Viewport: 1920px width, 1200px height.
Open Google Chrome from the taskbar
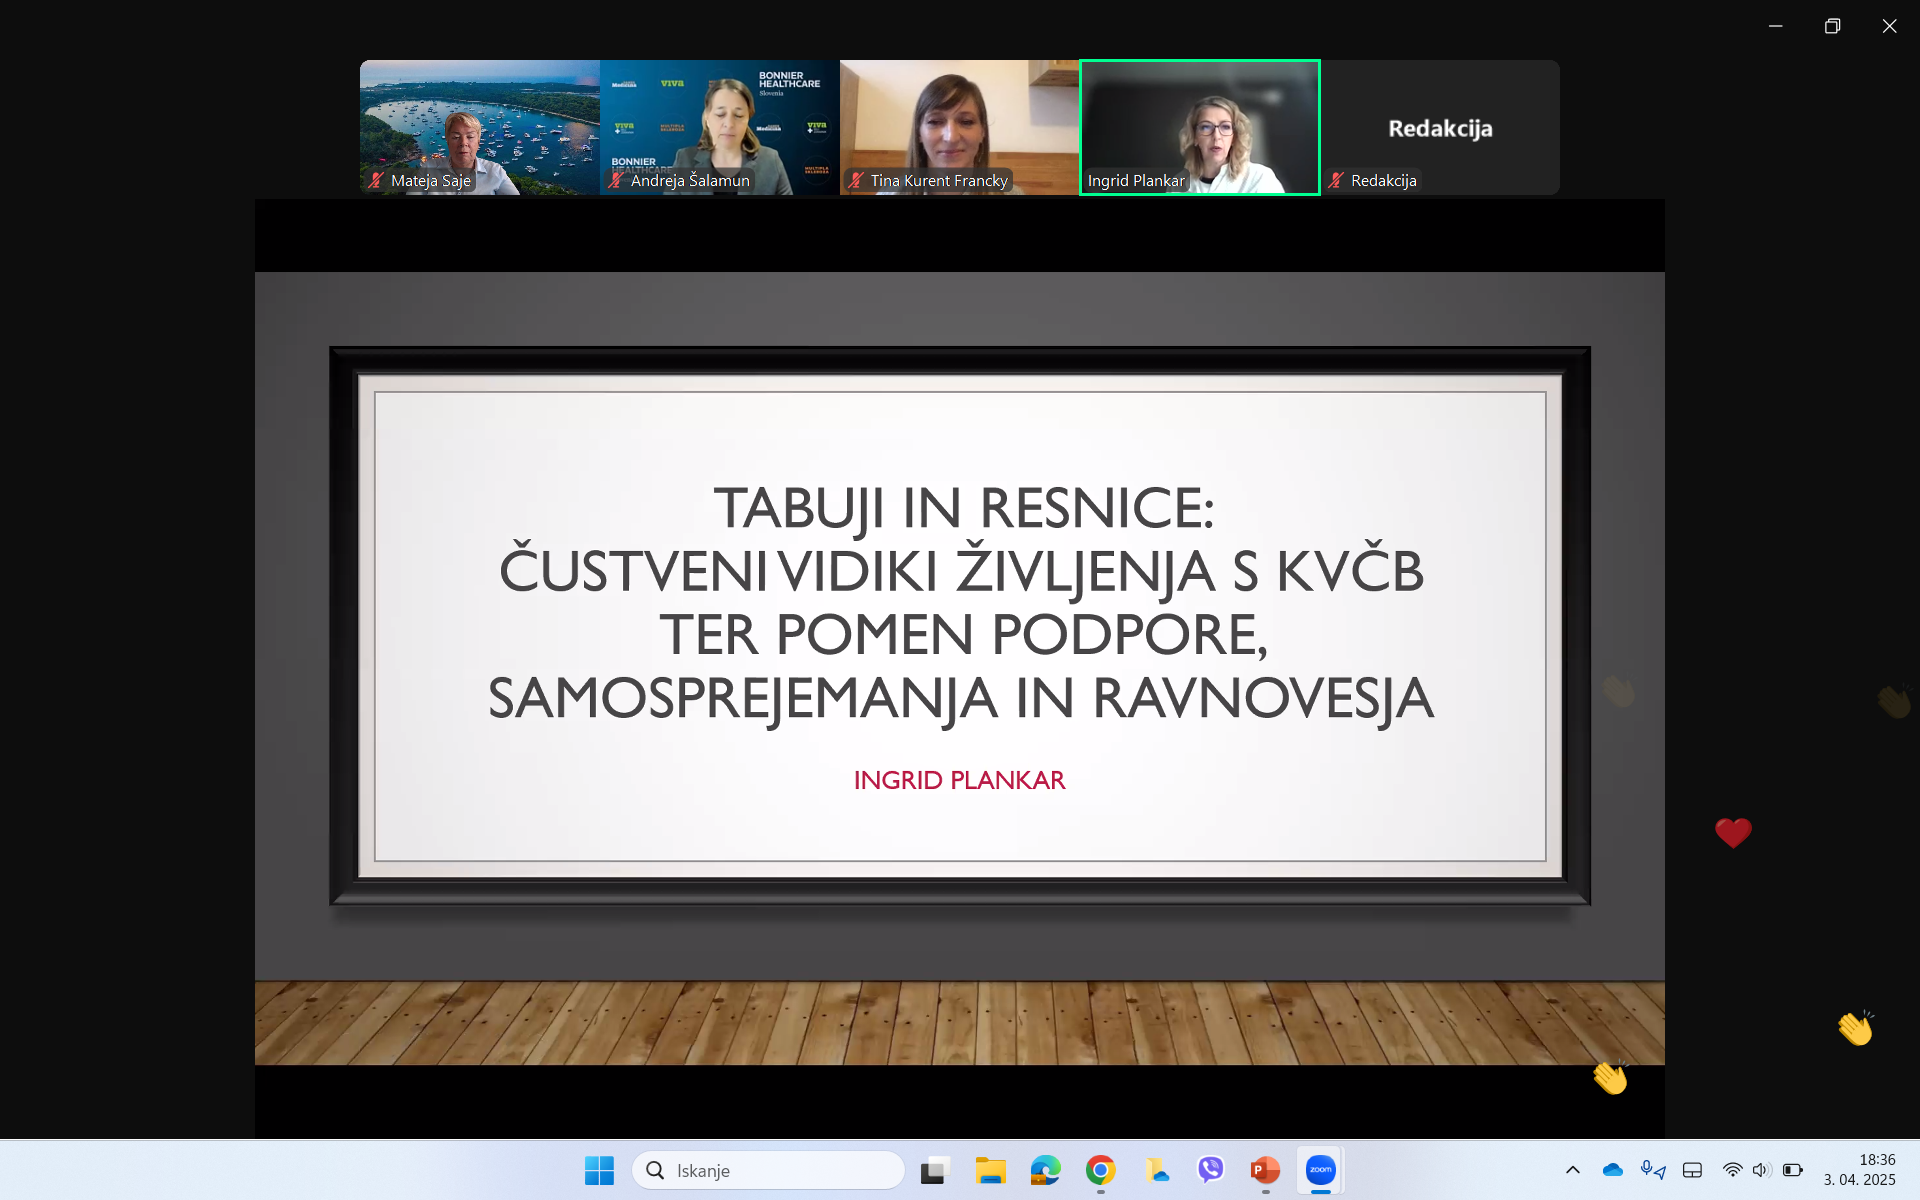(x=1100, y=1169)
